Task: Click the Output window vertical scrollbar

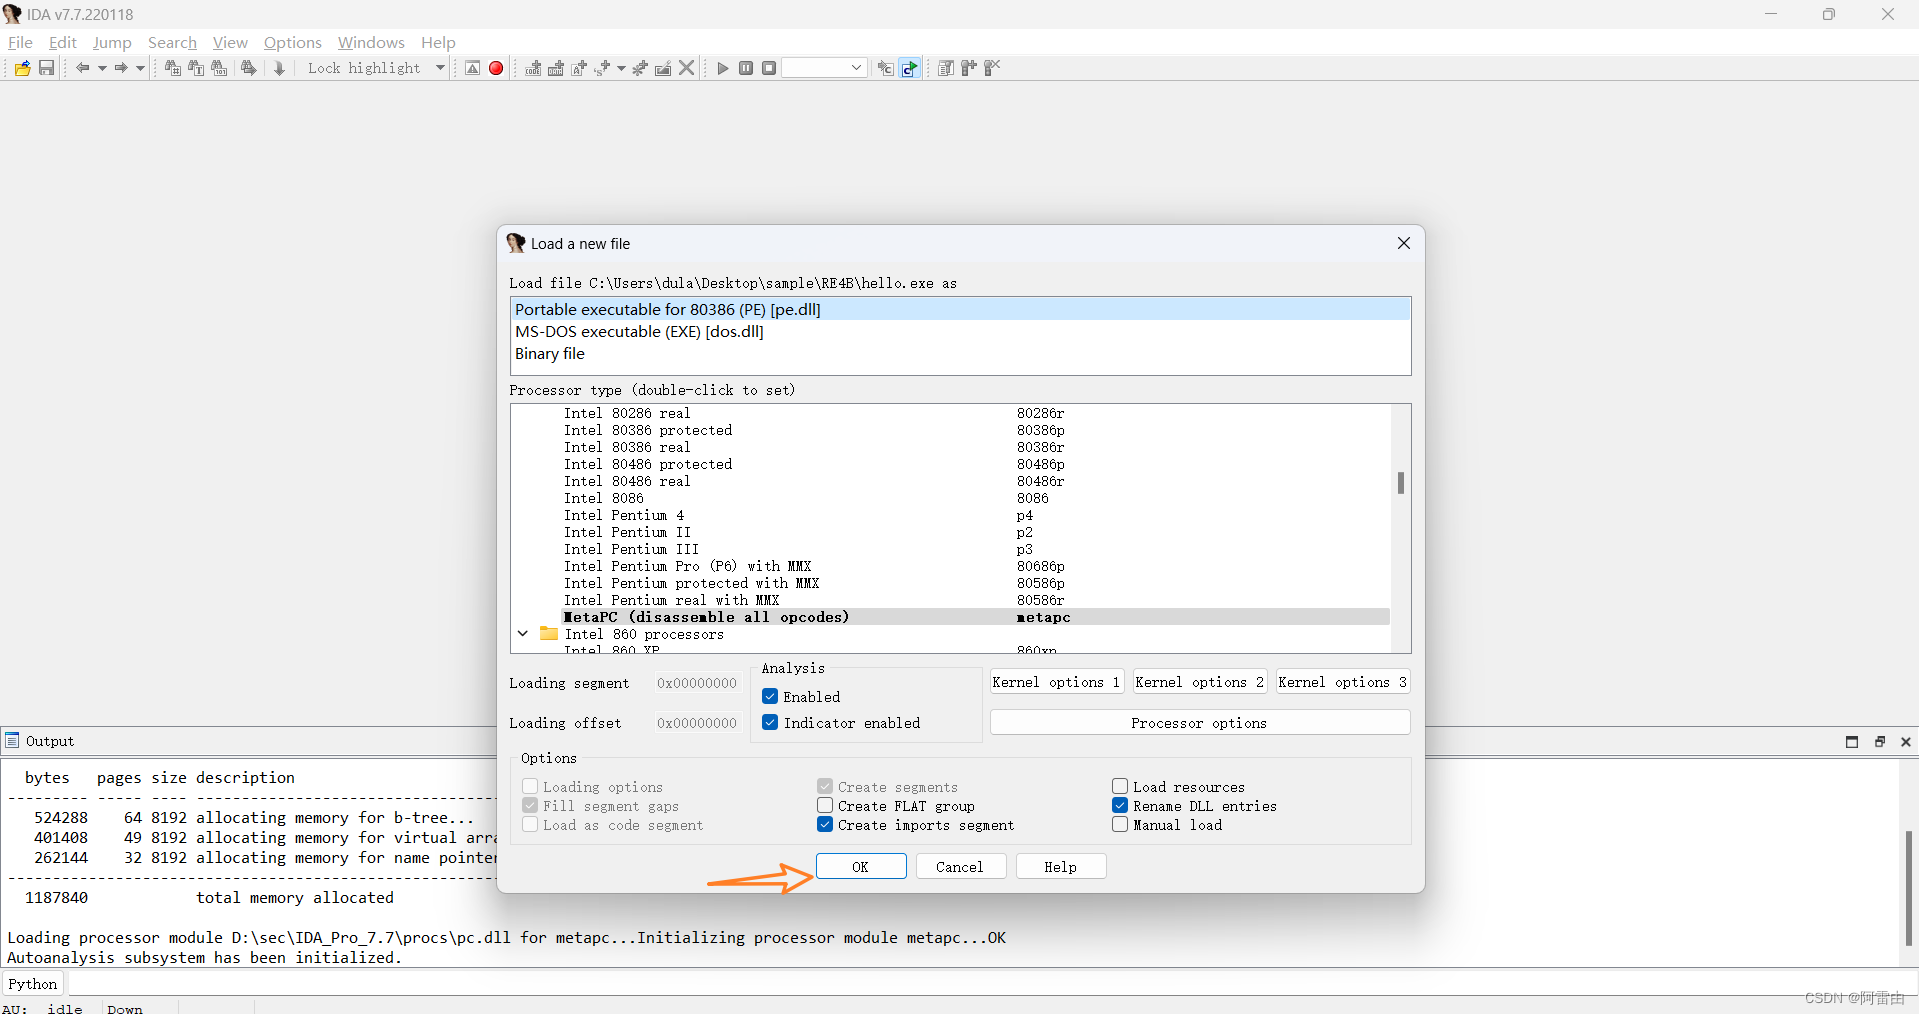Action: [x=1908, y=887]
